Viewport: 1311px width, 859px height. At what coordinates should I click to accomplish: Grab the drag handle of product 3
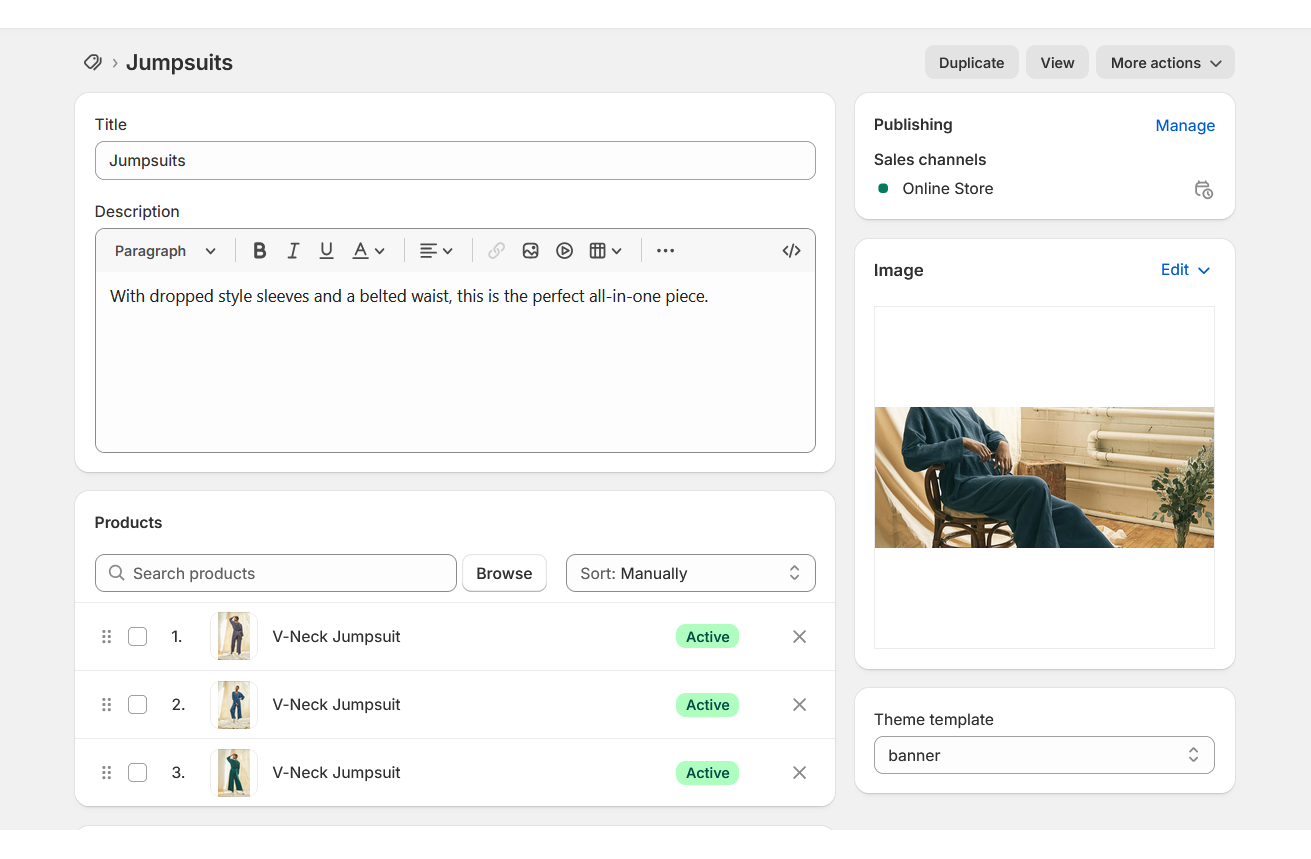click(107, 773)
